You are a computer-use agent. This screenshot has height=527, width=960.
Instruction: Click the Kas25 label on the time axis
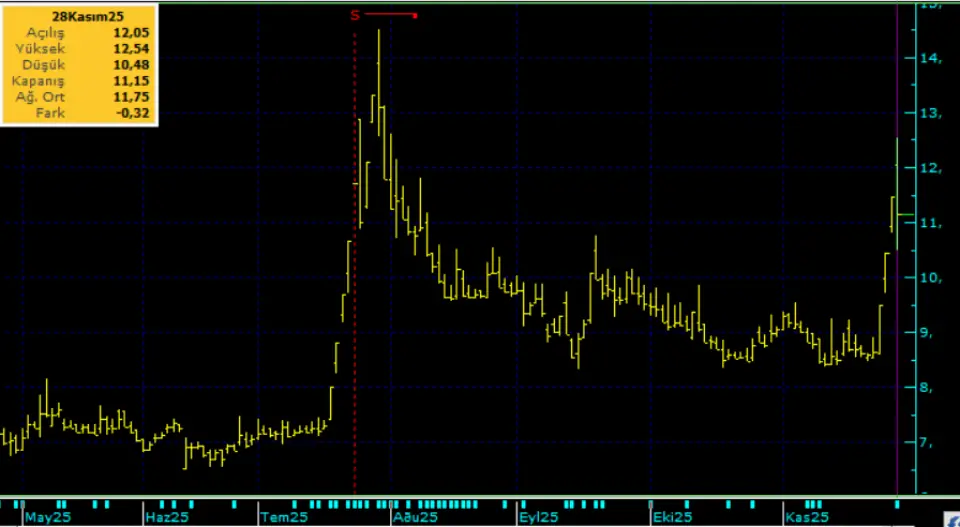pyautogui.click(x=805, y=517)
